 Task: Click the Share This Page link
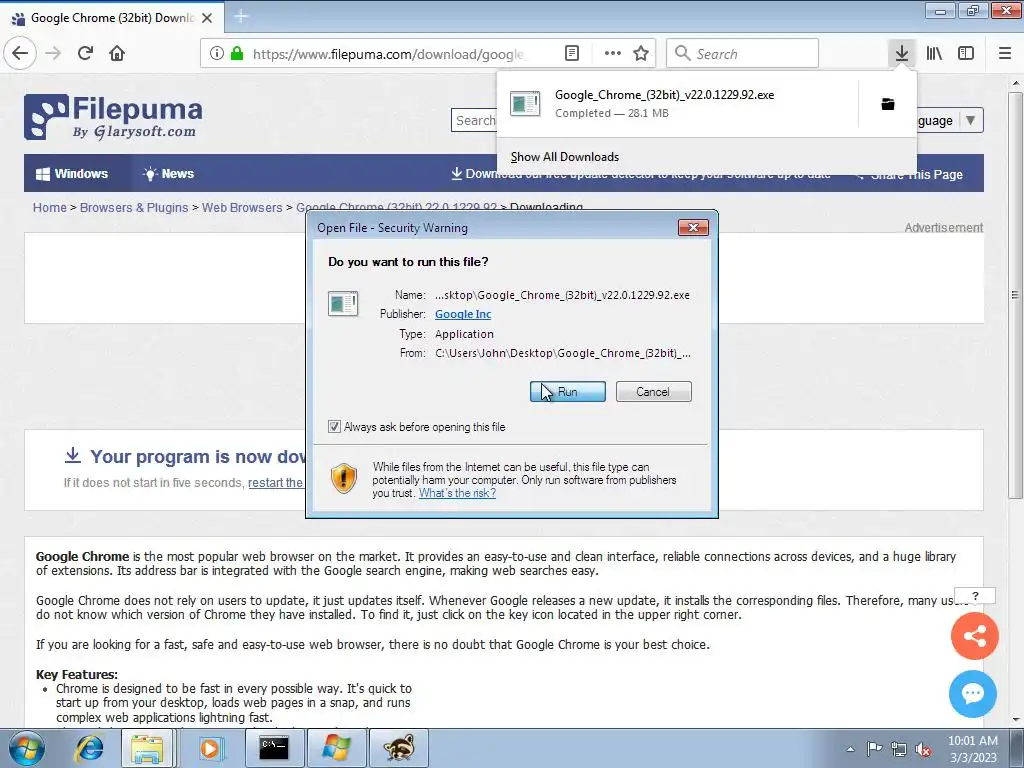pyautogui.click(x=910, y=174)
